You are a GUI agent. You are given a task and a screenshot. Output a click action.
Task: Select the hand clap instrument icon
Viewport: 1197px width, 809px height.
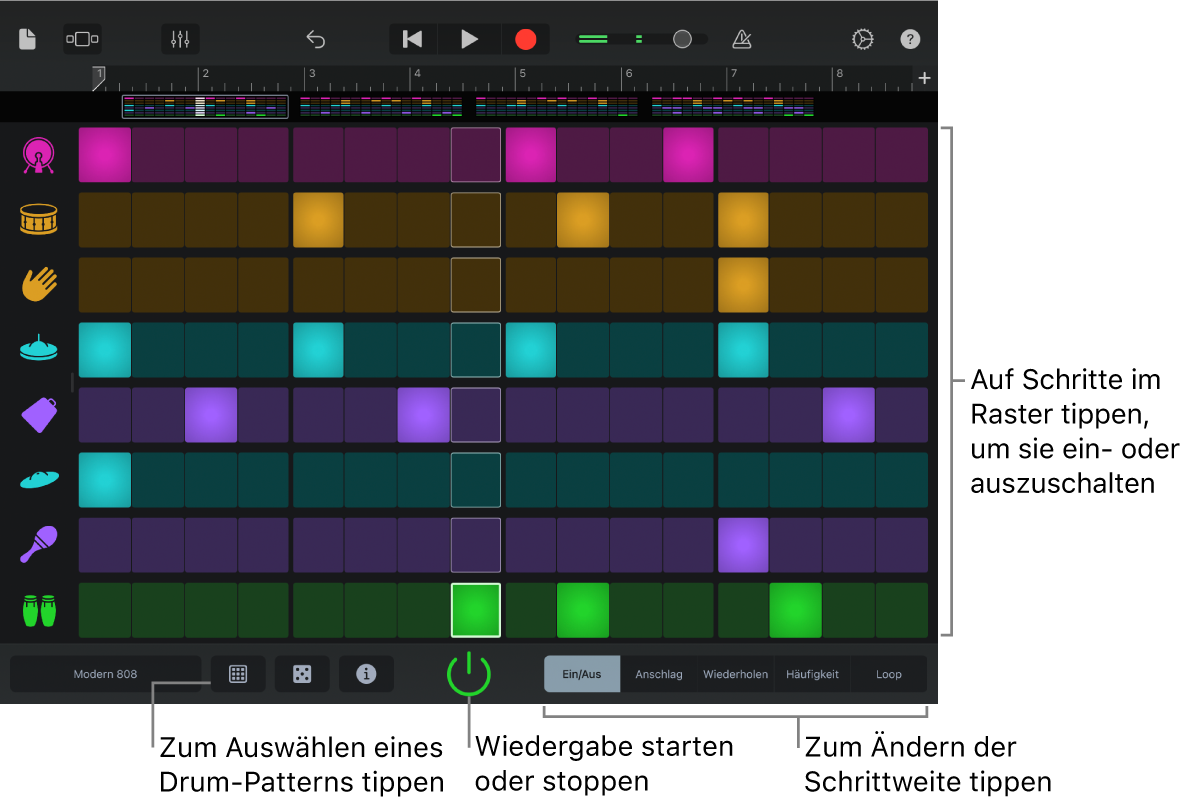coord(37,285)
